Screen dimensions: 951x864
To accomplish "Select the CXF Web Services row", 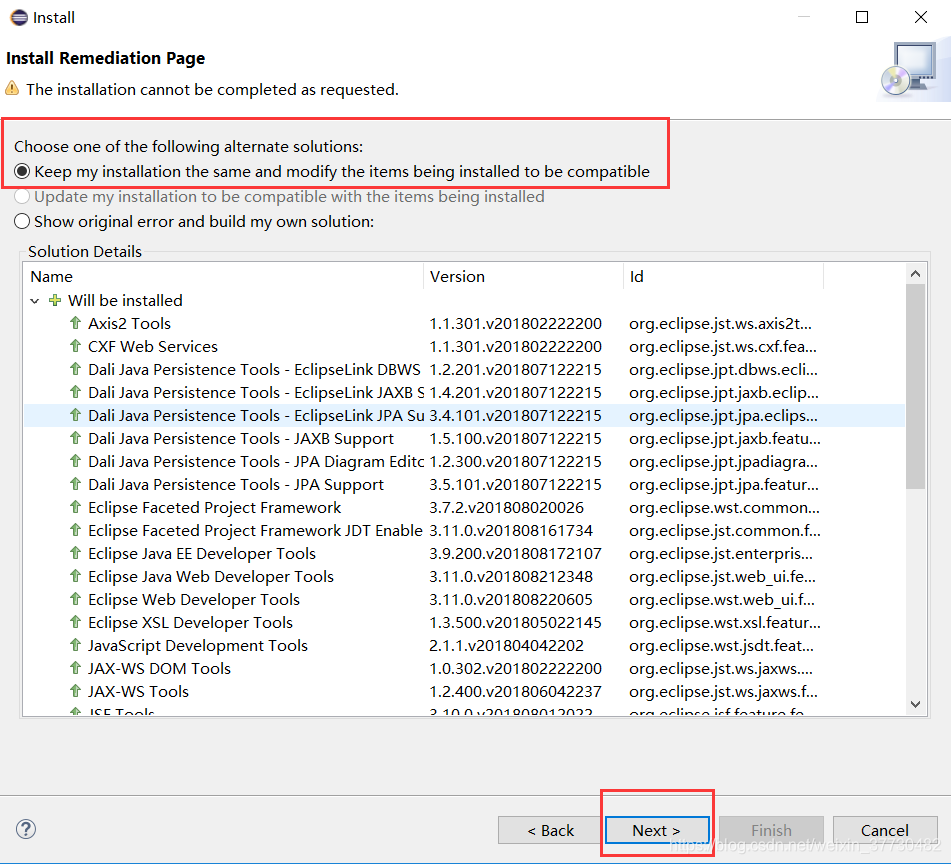I will (464, 346).
